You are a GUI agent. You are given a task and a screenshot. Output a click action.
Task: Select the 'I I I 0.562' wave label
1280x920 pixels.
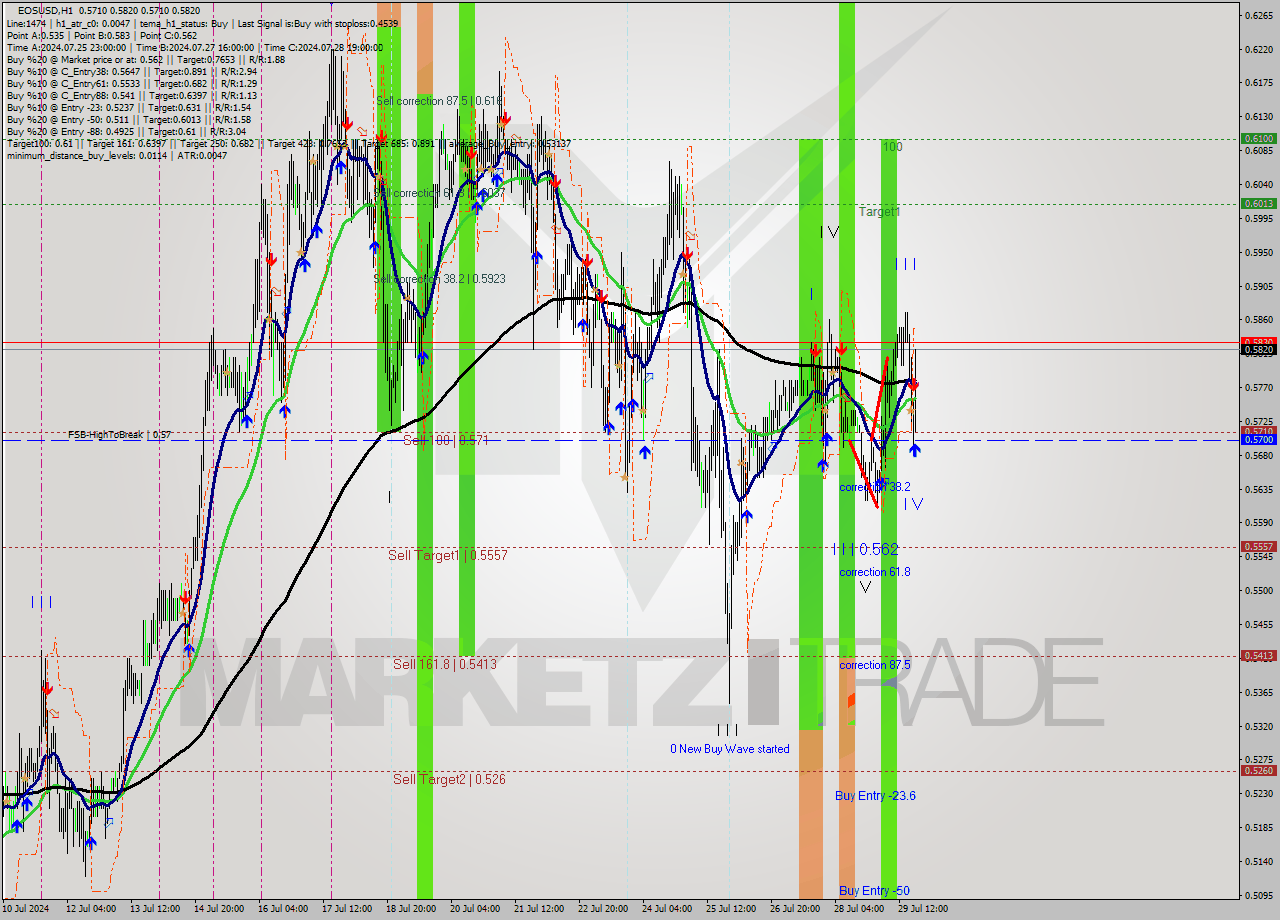tap(865, 549)
